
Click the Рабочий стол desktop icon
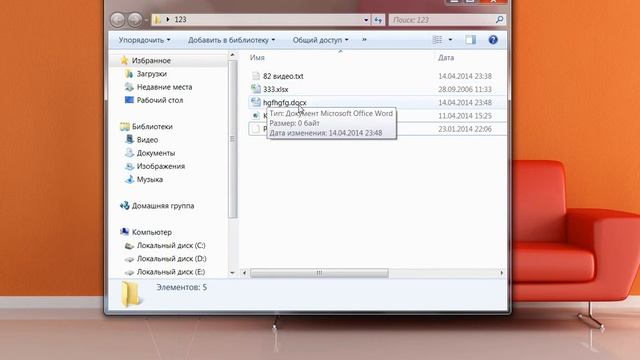click(x=129, y=100)
